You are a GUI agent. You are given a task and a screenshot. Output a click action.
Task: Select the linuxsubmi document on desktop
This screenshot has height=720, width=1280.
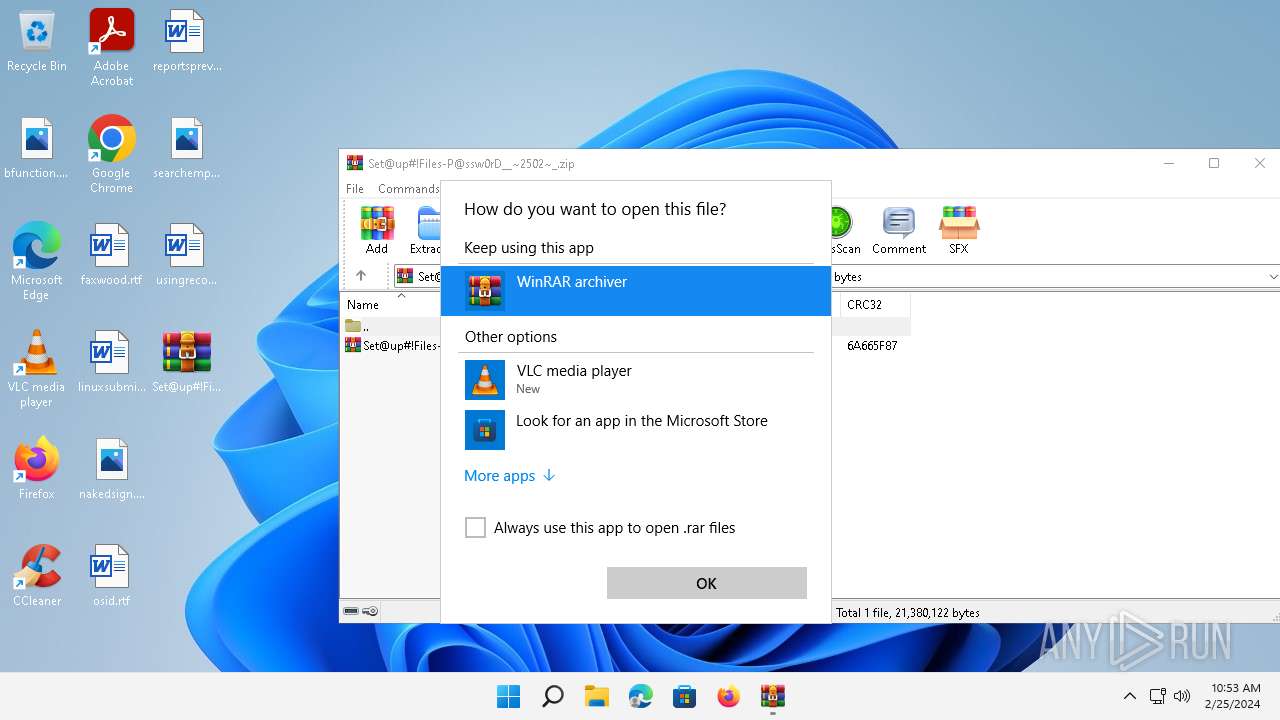(112, 364)
